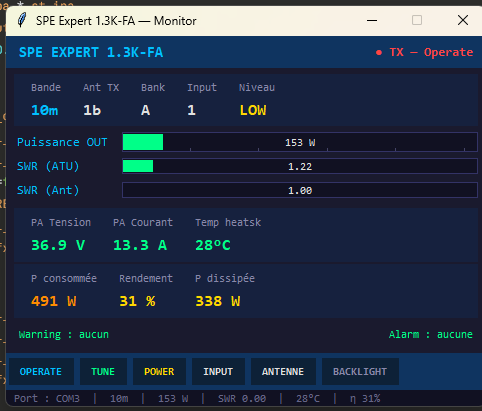
Task: Click the "Ant TX" column label
Action: pos(101,87)
